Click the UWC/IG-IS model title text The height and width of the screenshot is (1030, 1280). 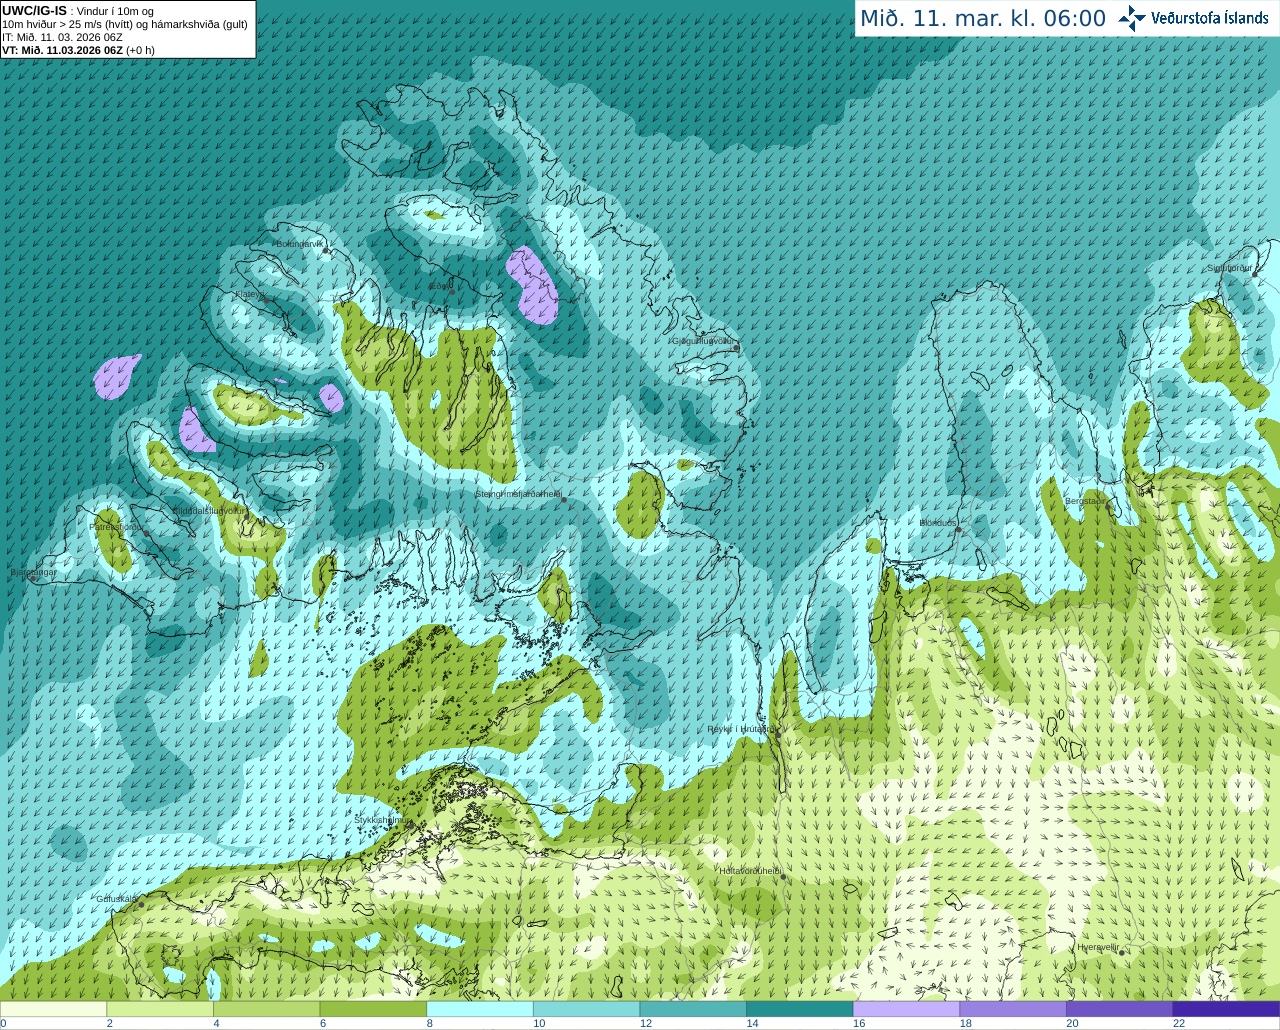[35, 11]
